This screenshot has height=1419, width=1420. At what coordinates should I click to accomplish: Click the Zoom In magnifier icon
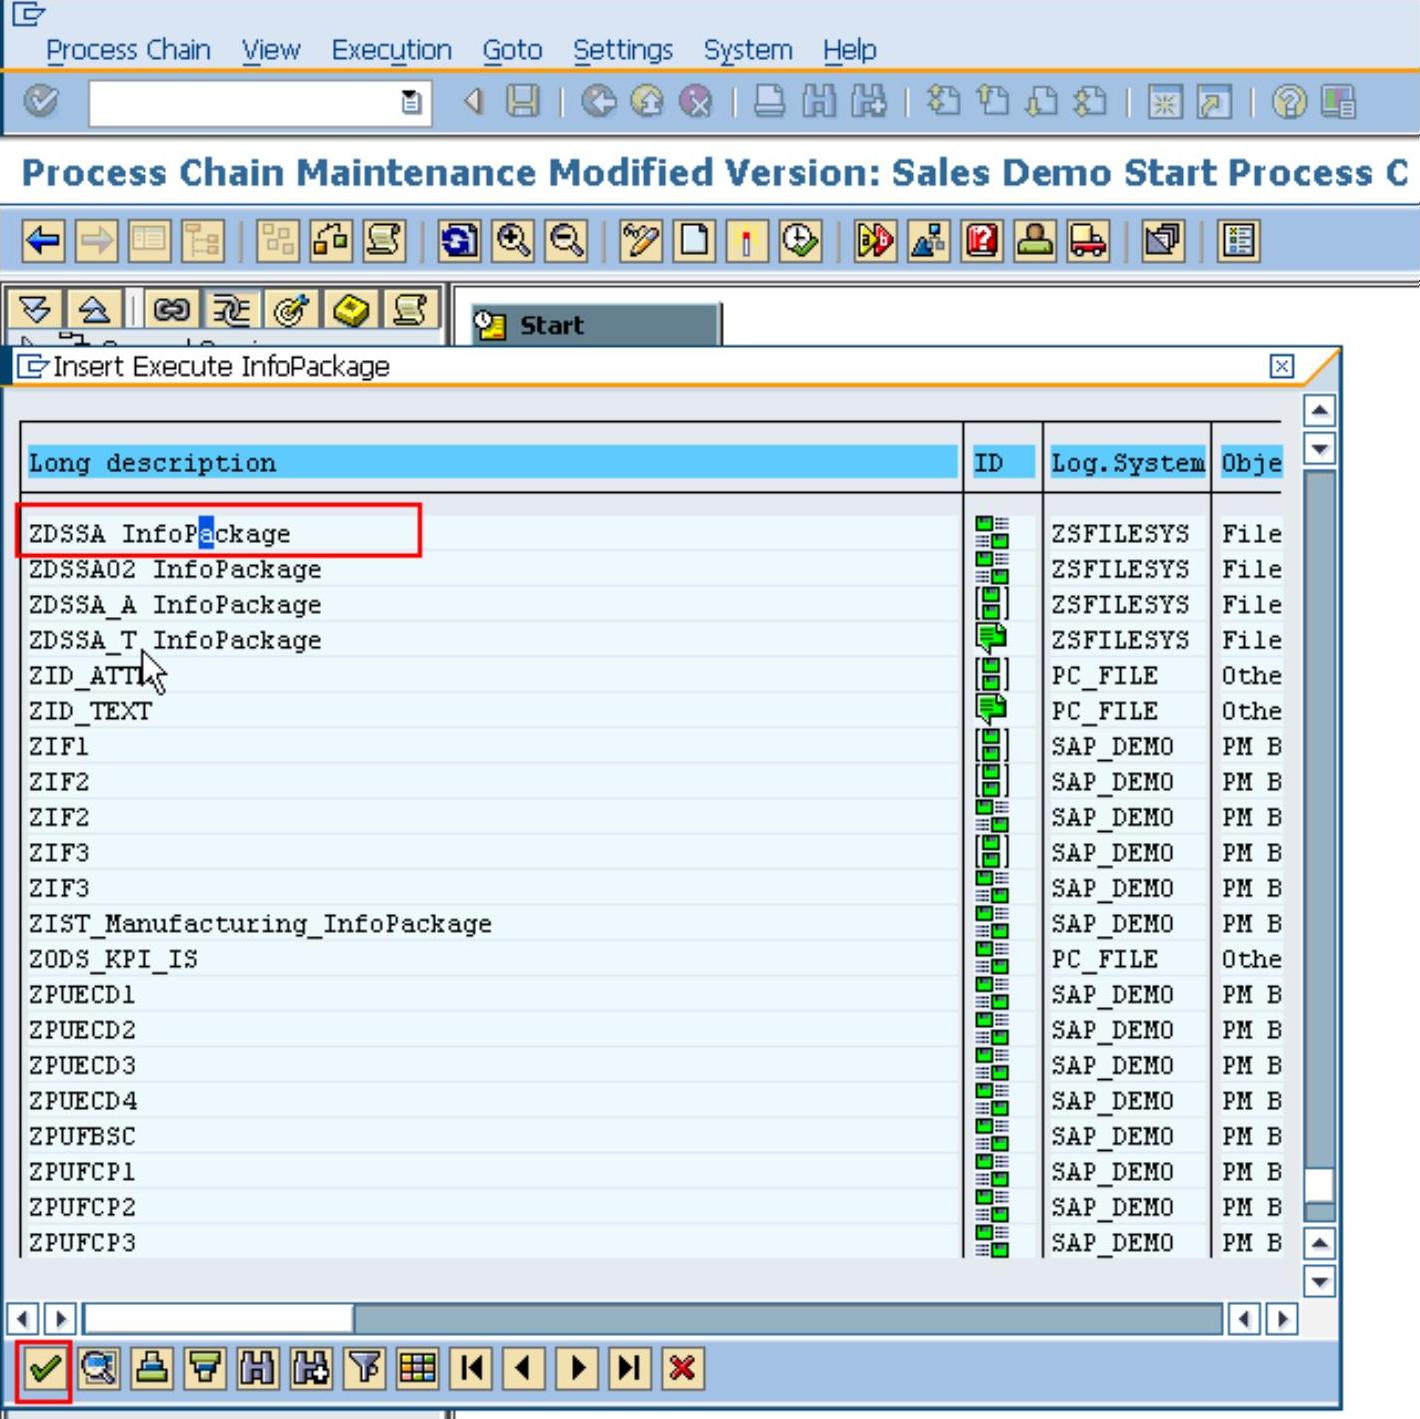click(x=513, y=241)
